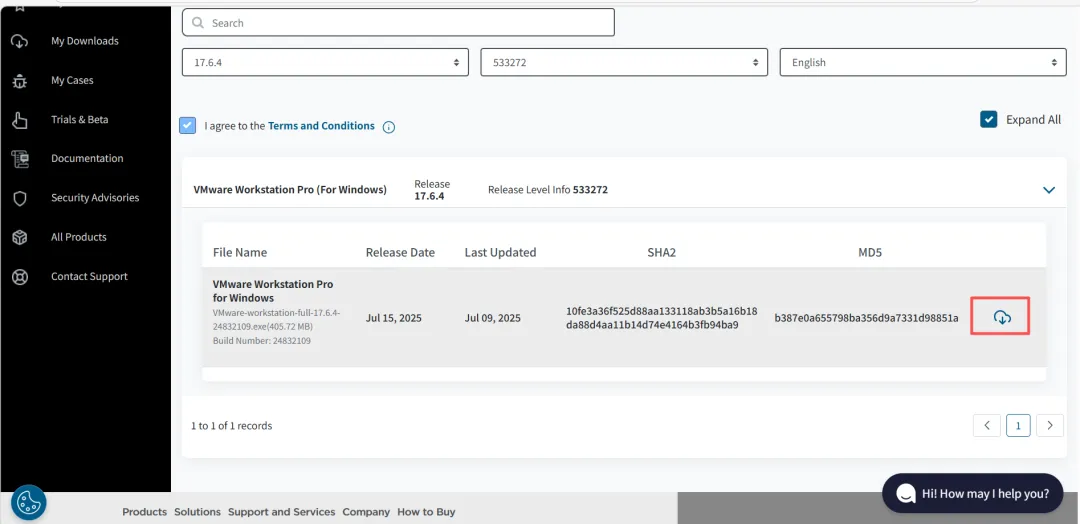The width and height of the screenshot is (1080, 524).
Task: Open the cookie preferences icon
Action: [x=28, y=503]
